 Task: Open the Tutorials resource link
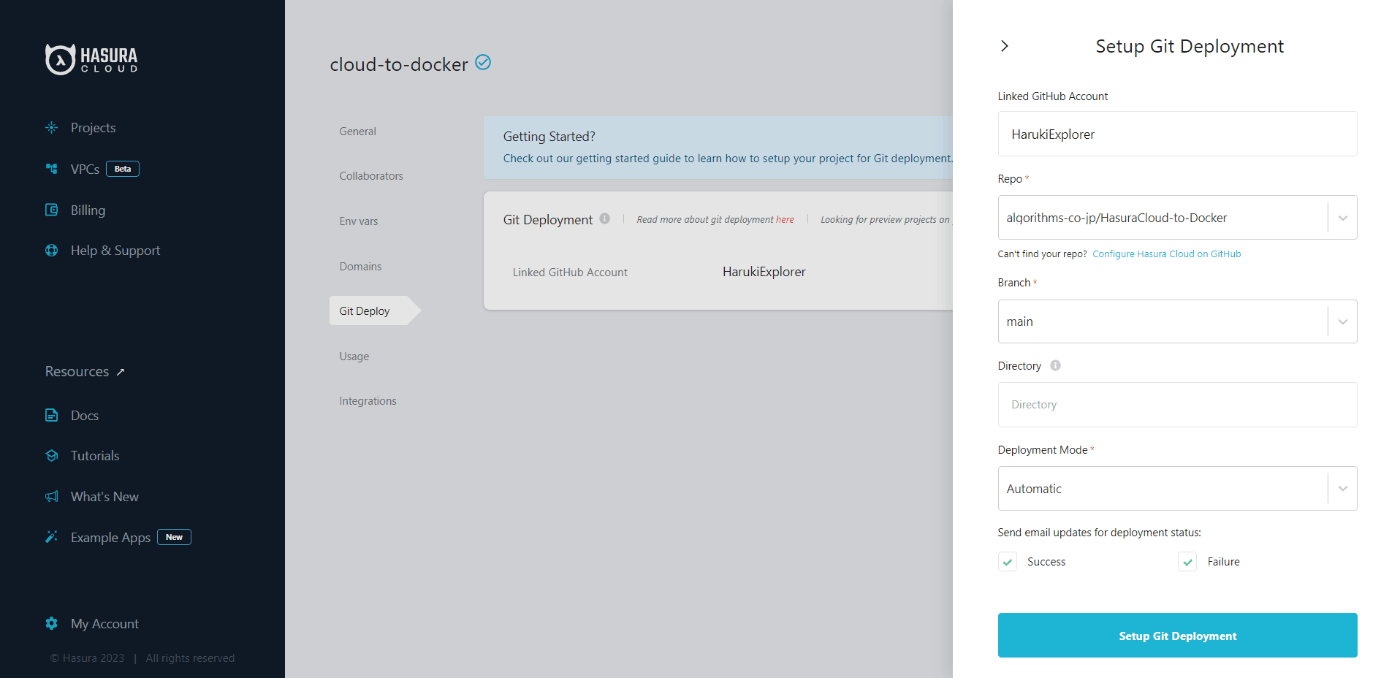95,456
